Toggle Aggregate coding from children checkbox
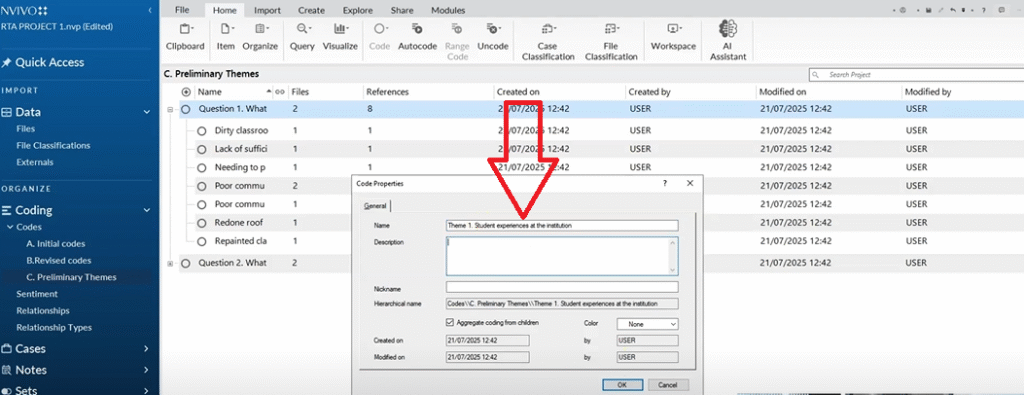1024x395 pixels. (449, 322)
